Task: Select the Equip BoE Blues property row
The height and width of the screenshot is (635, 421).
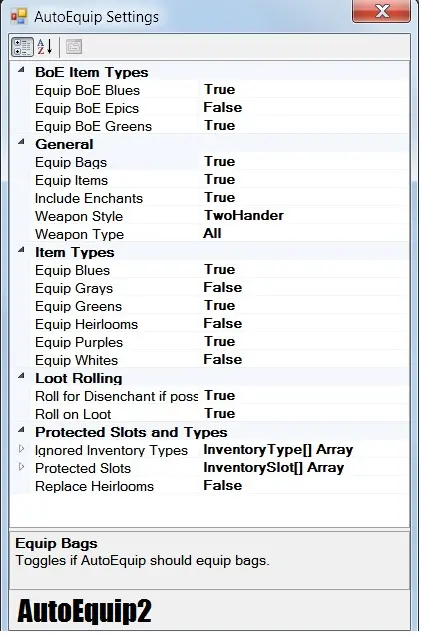Action: pyautogui.click(x=221, y=90)
